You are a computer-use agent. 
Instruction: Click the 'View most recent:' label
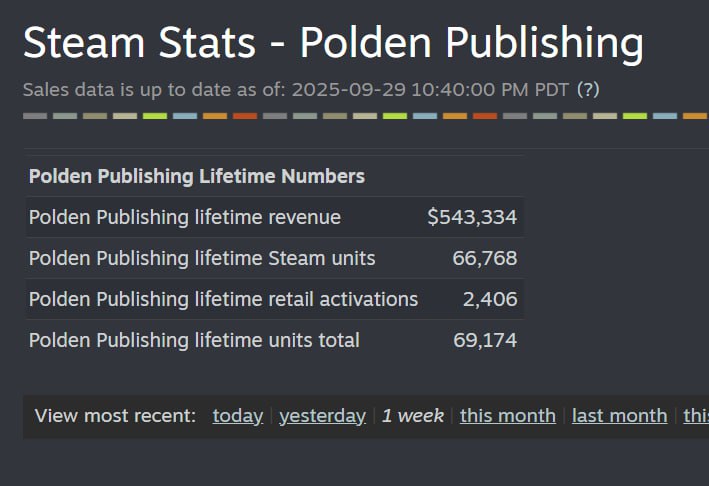pyautogui.click(x=115, y=416)
